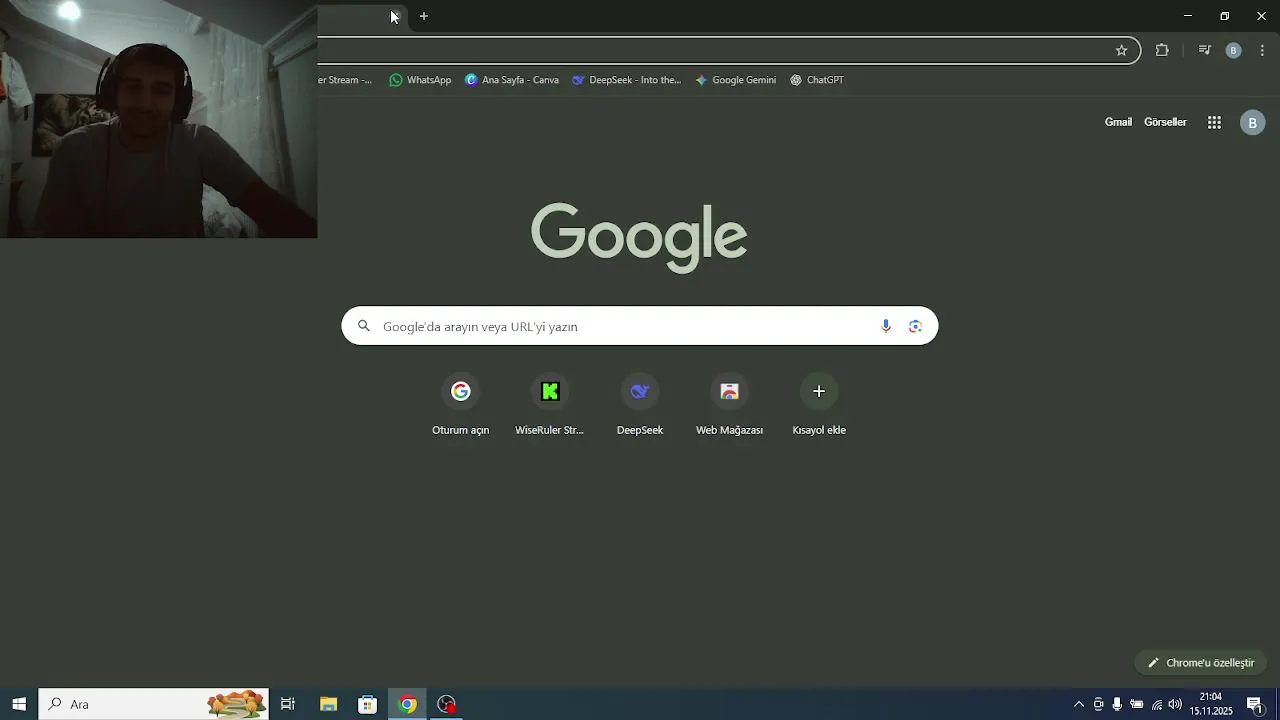Open File Explorer from taskbar
1280x720 pixels.
[x=328, y=704]
